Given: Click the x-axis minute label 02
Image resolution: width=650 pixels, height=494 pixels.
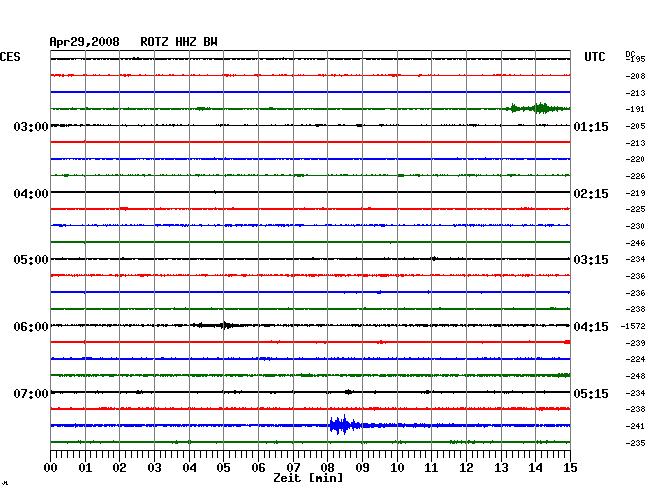Looking at the screenshot, I should (119, 468).
